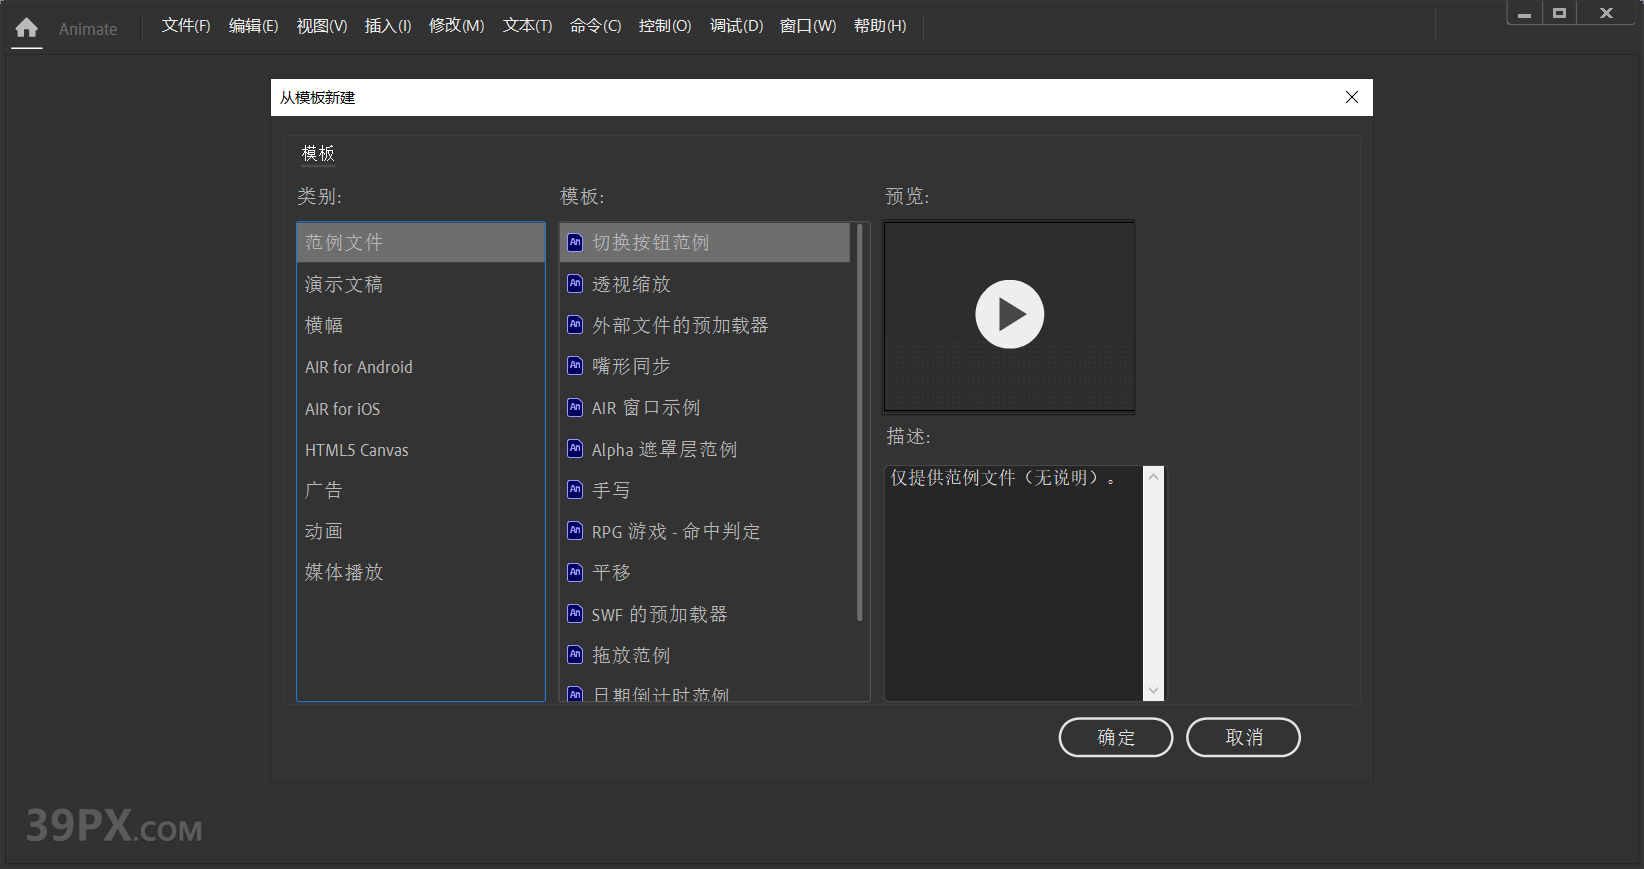The width and height of the screenshot is (1644, 869).
Task: Open the 修改(M) menu
Action: click(456, 26)
